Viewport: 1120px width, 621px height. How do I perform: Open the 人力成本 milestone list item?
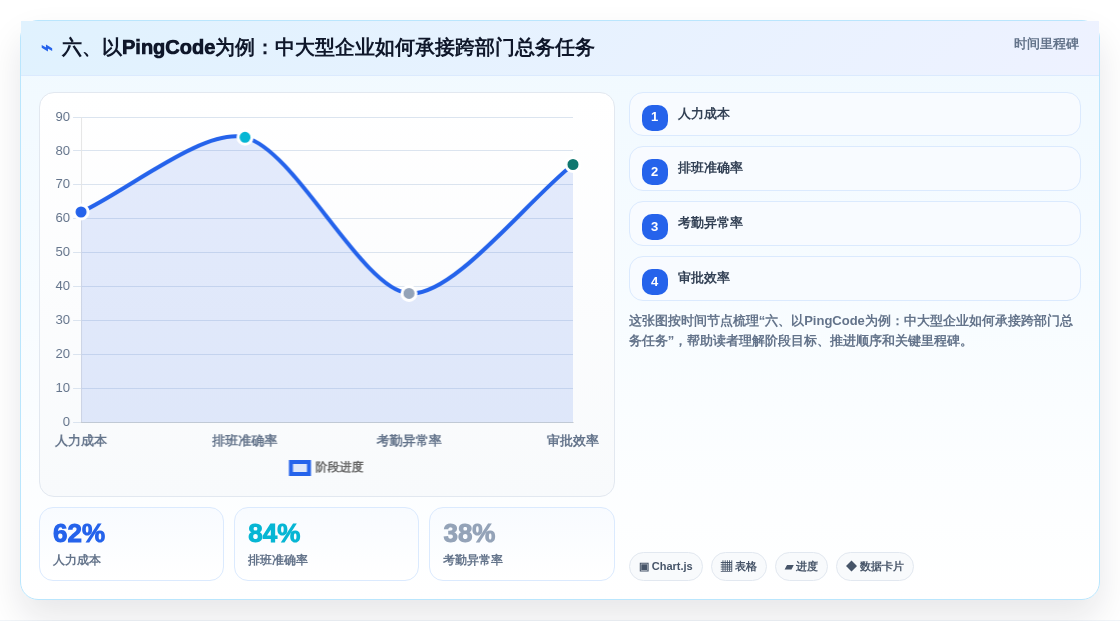coord(854,114)
